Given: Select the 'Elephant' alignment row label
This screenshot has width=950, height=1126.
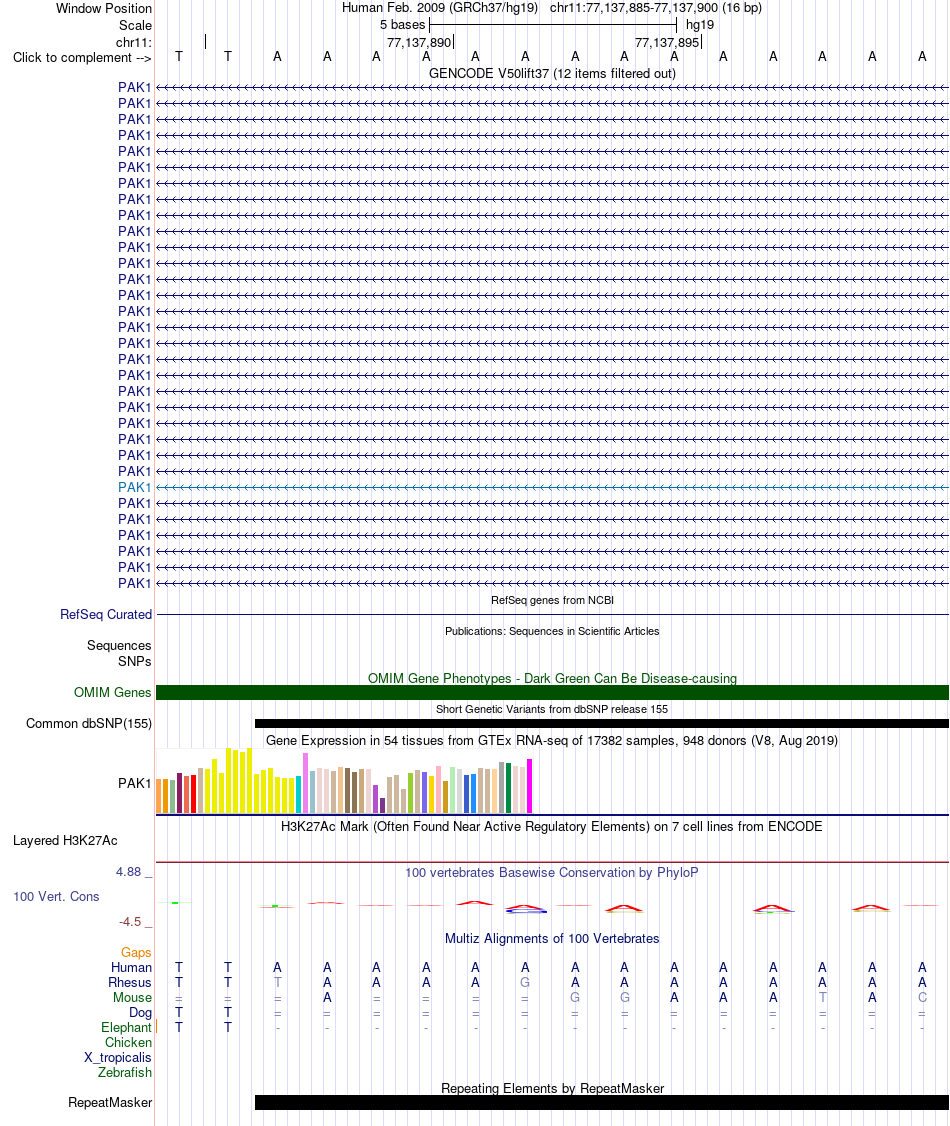Looking at the screenshot, I should point(126,1028).
